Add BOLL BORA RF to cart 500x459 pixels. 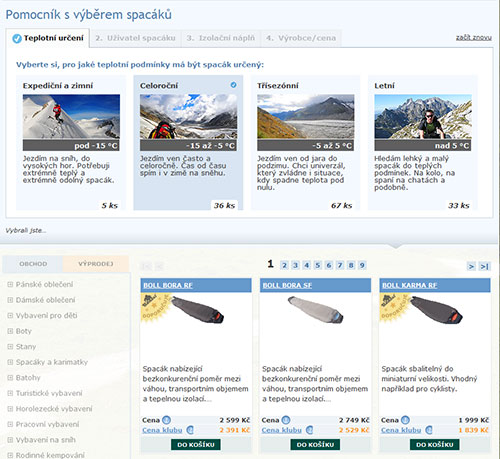tap(196, 445)
